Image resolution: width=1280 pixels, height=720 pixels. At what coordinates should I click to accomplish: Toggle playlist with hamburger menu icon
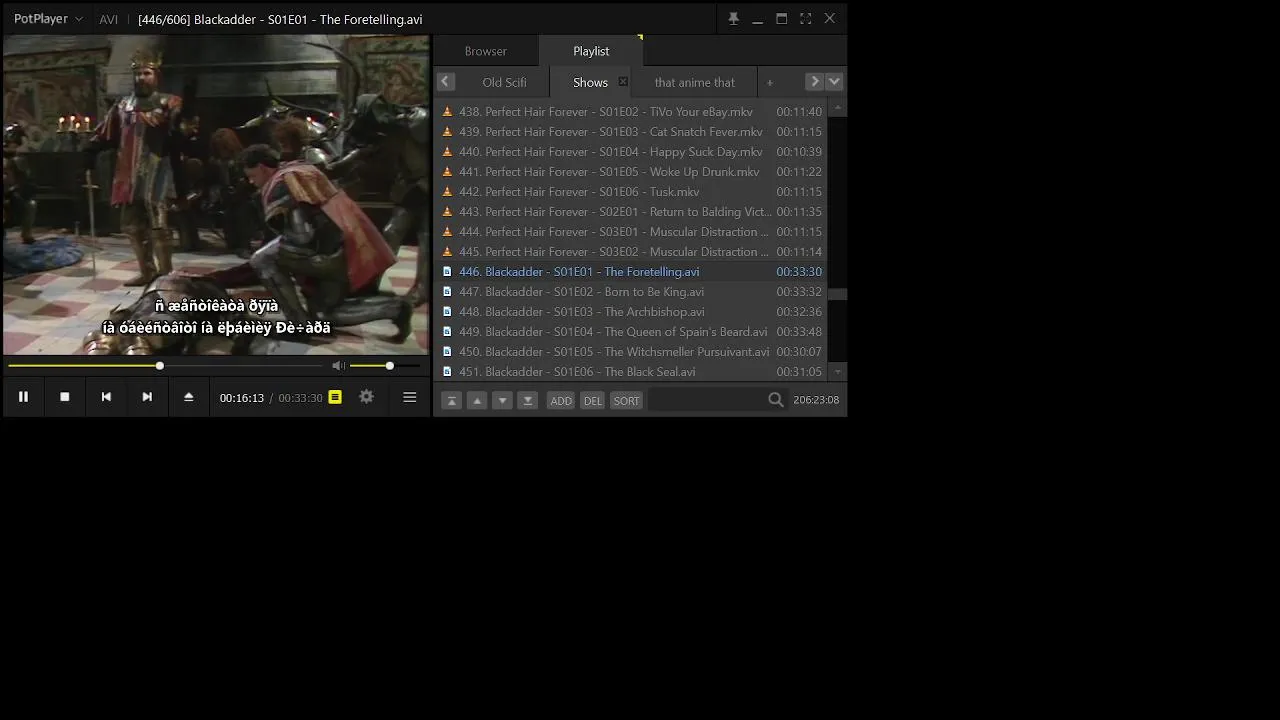[x=409, y=397]
